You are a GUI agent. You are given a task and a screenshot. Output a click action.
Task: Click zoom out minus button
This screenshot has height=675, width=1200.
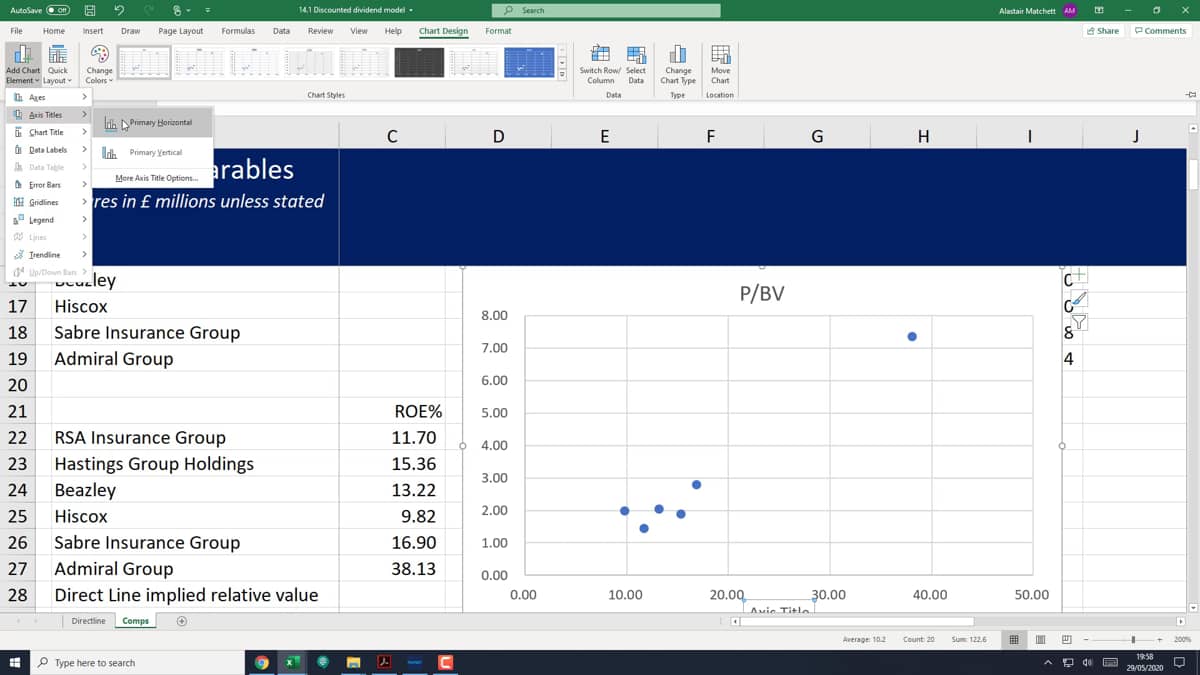point(1086,639)
